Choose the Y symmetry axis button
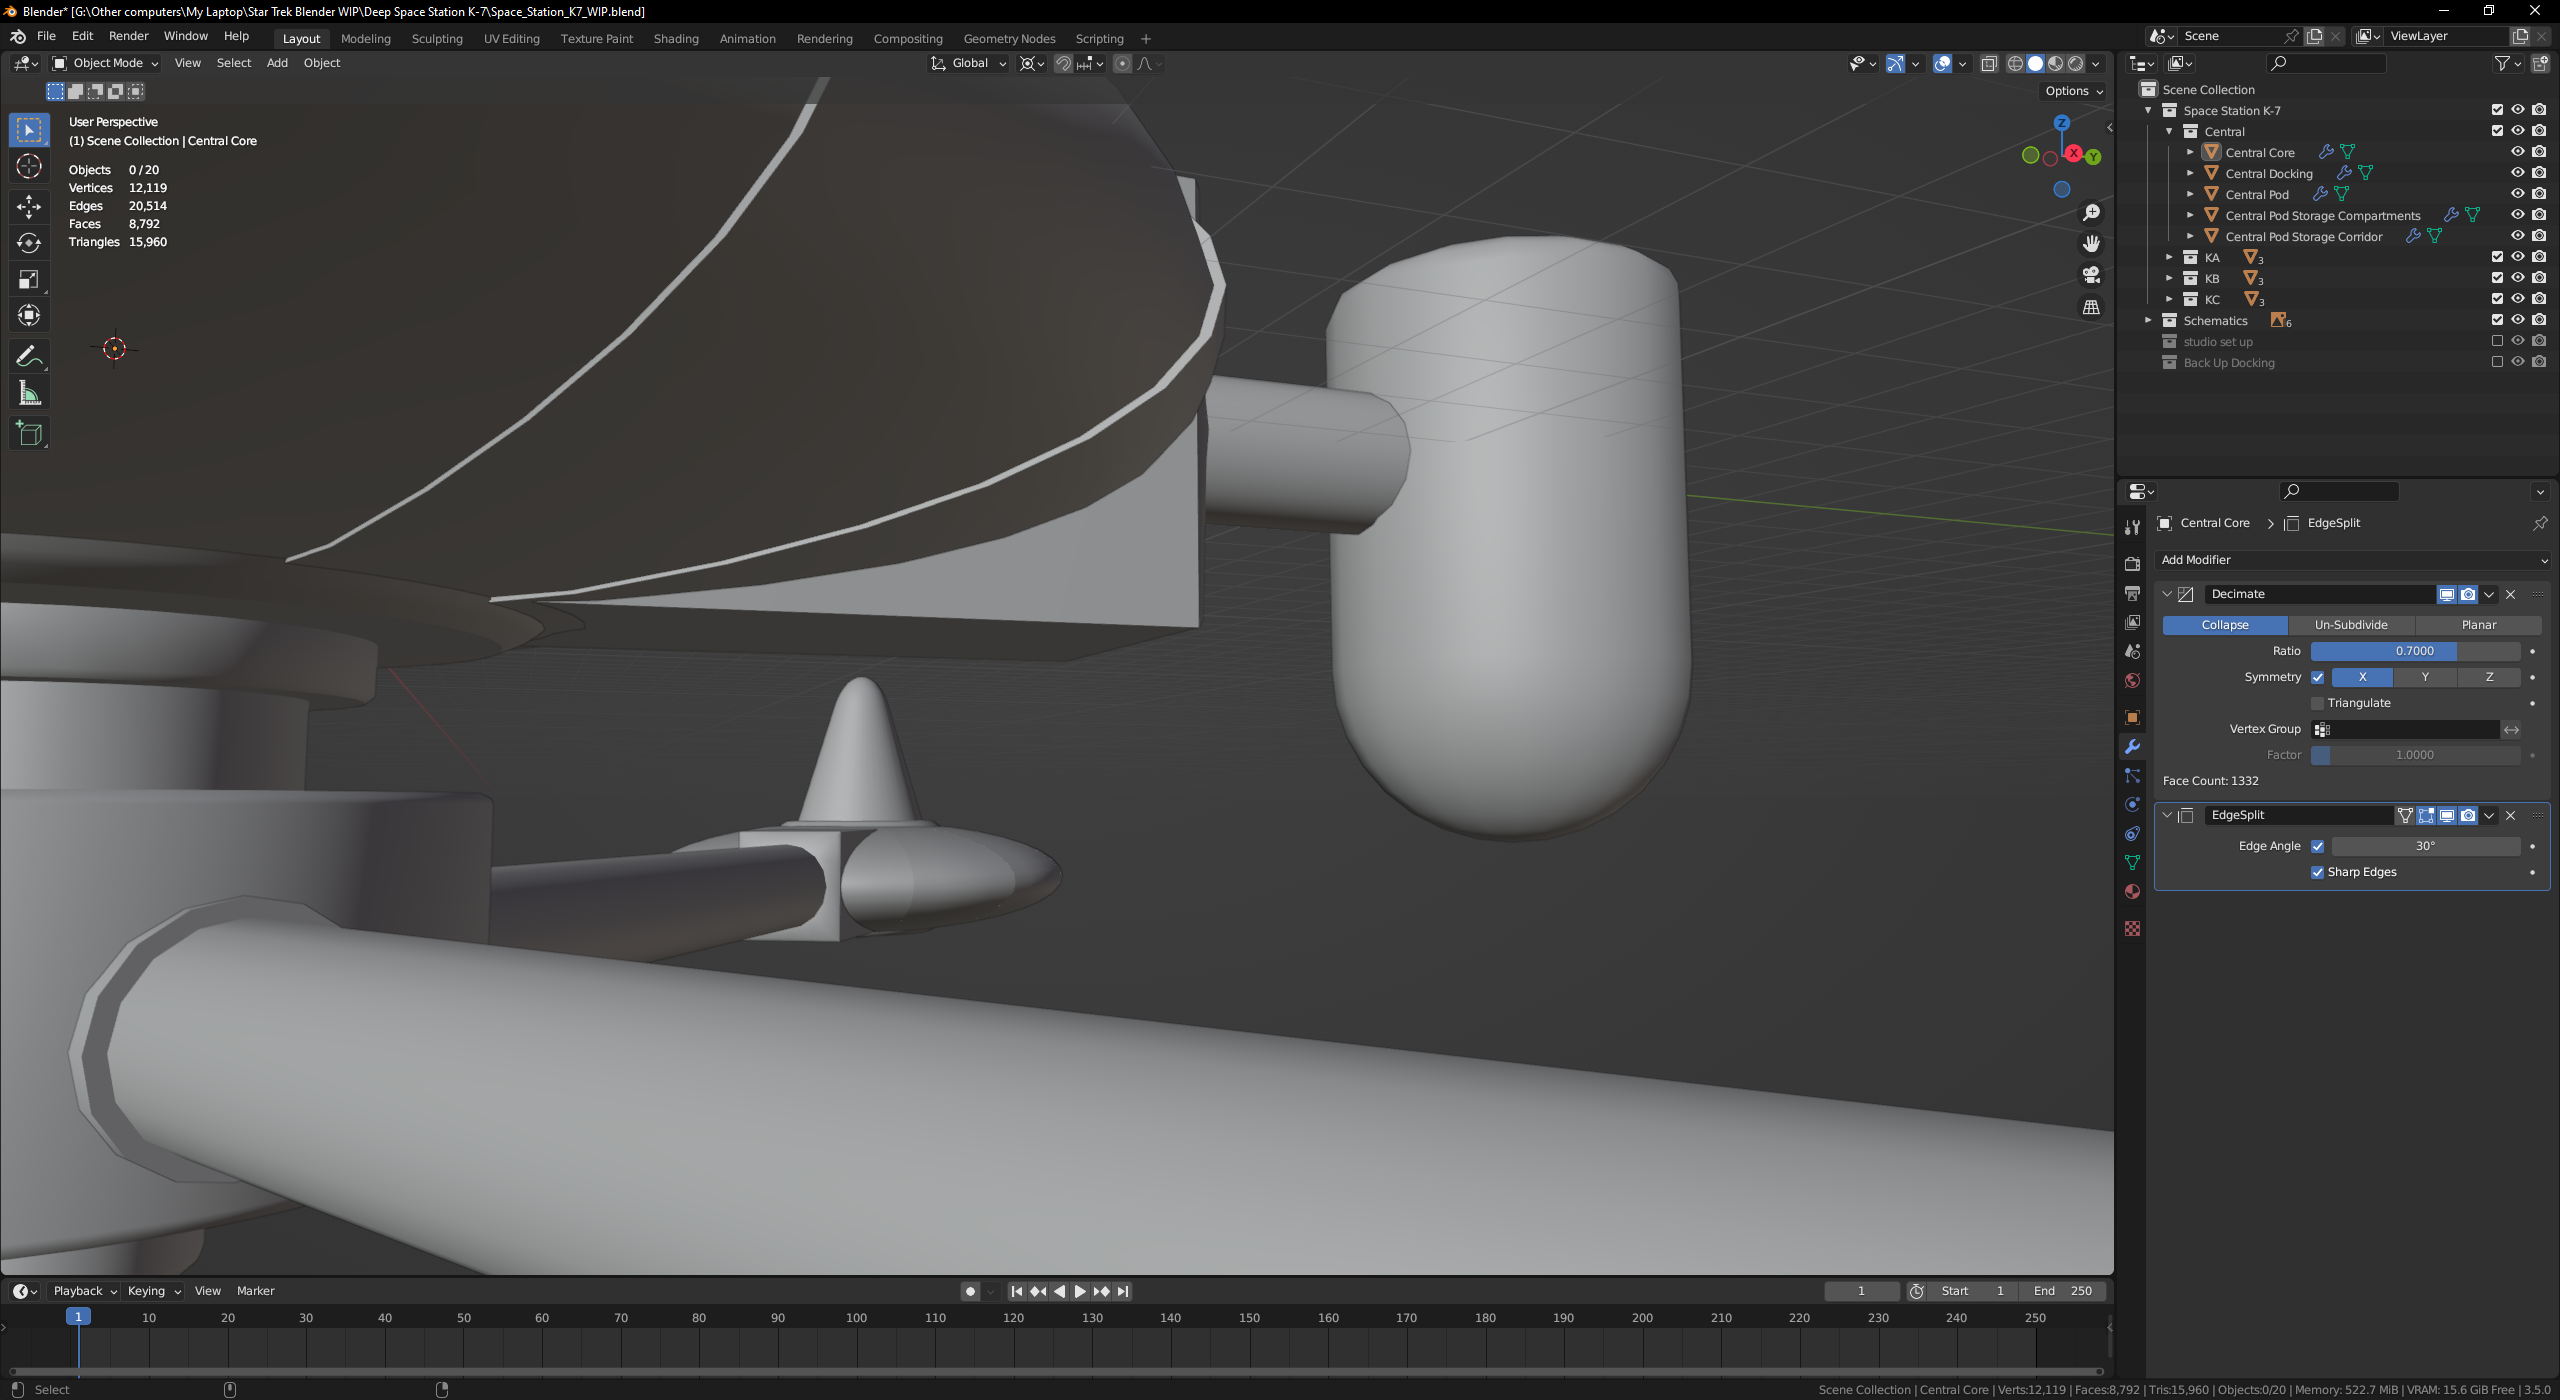Screen dimensions: 2560x1400 pyautogui.click(x=2425, y=677)
